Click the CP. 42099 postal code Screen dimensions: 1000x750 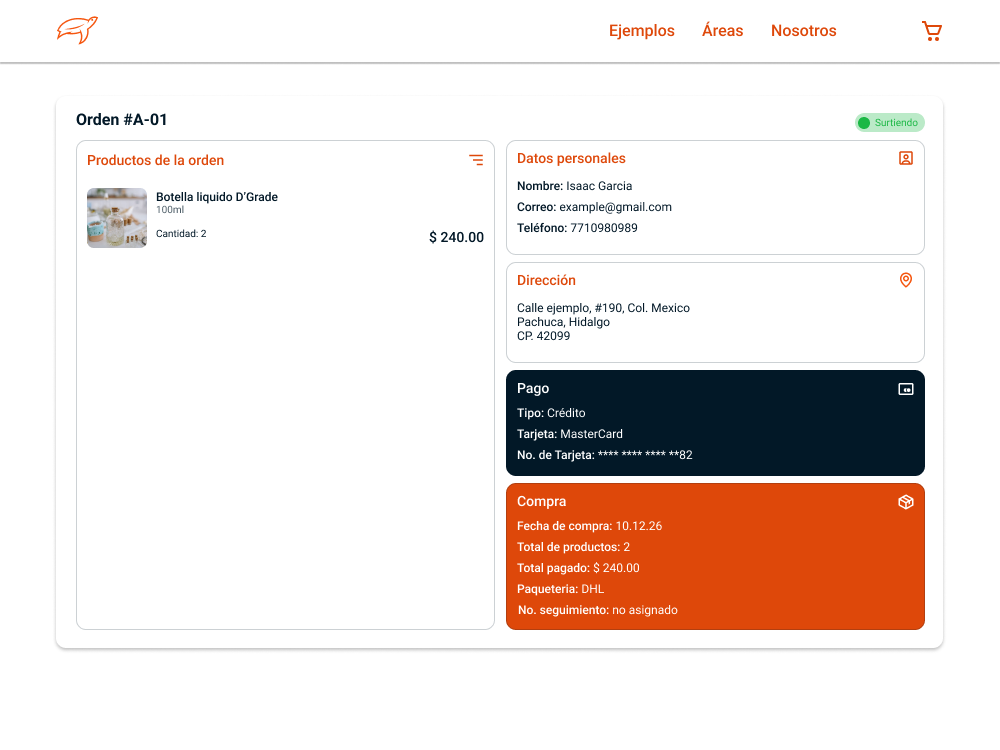[543, 336]
